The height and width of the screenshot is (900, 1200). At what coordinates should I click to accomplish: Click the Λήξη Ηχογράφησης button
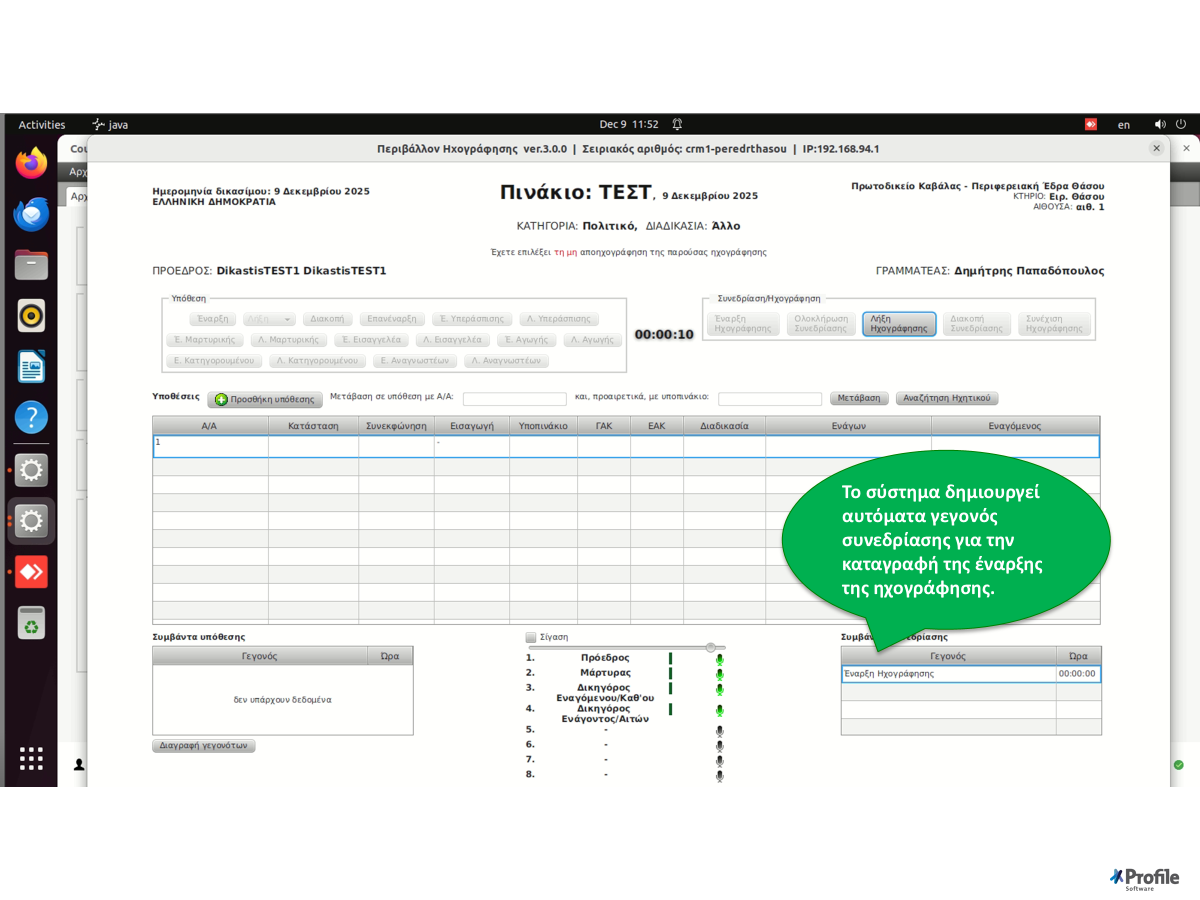[899, 324]
